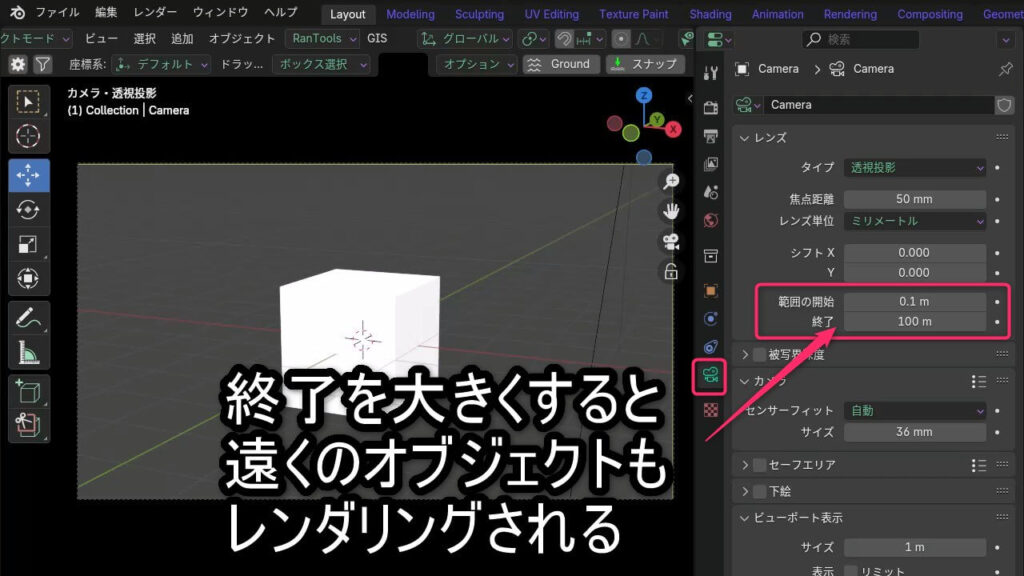This screenshot has height=576, width=1024.
Task: Select the Add Cube tool
Action: pyautogui.click(x=28, y=392)
